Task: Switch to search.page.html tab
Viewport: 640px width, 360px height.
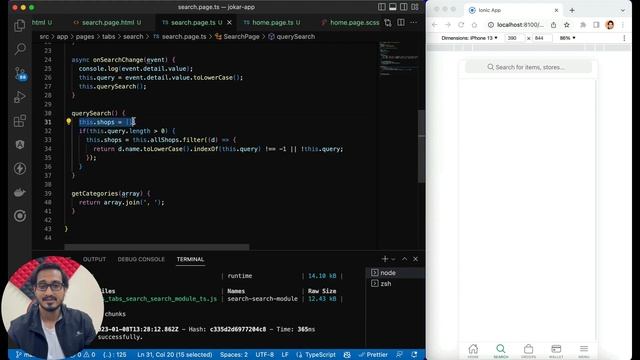Action: pyautogui.click(x=107, y=22)
